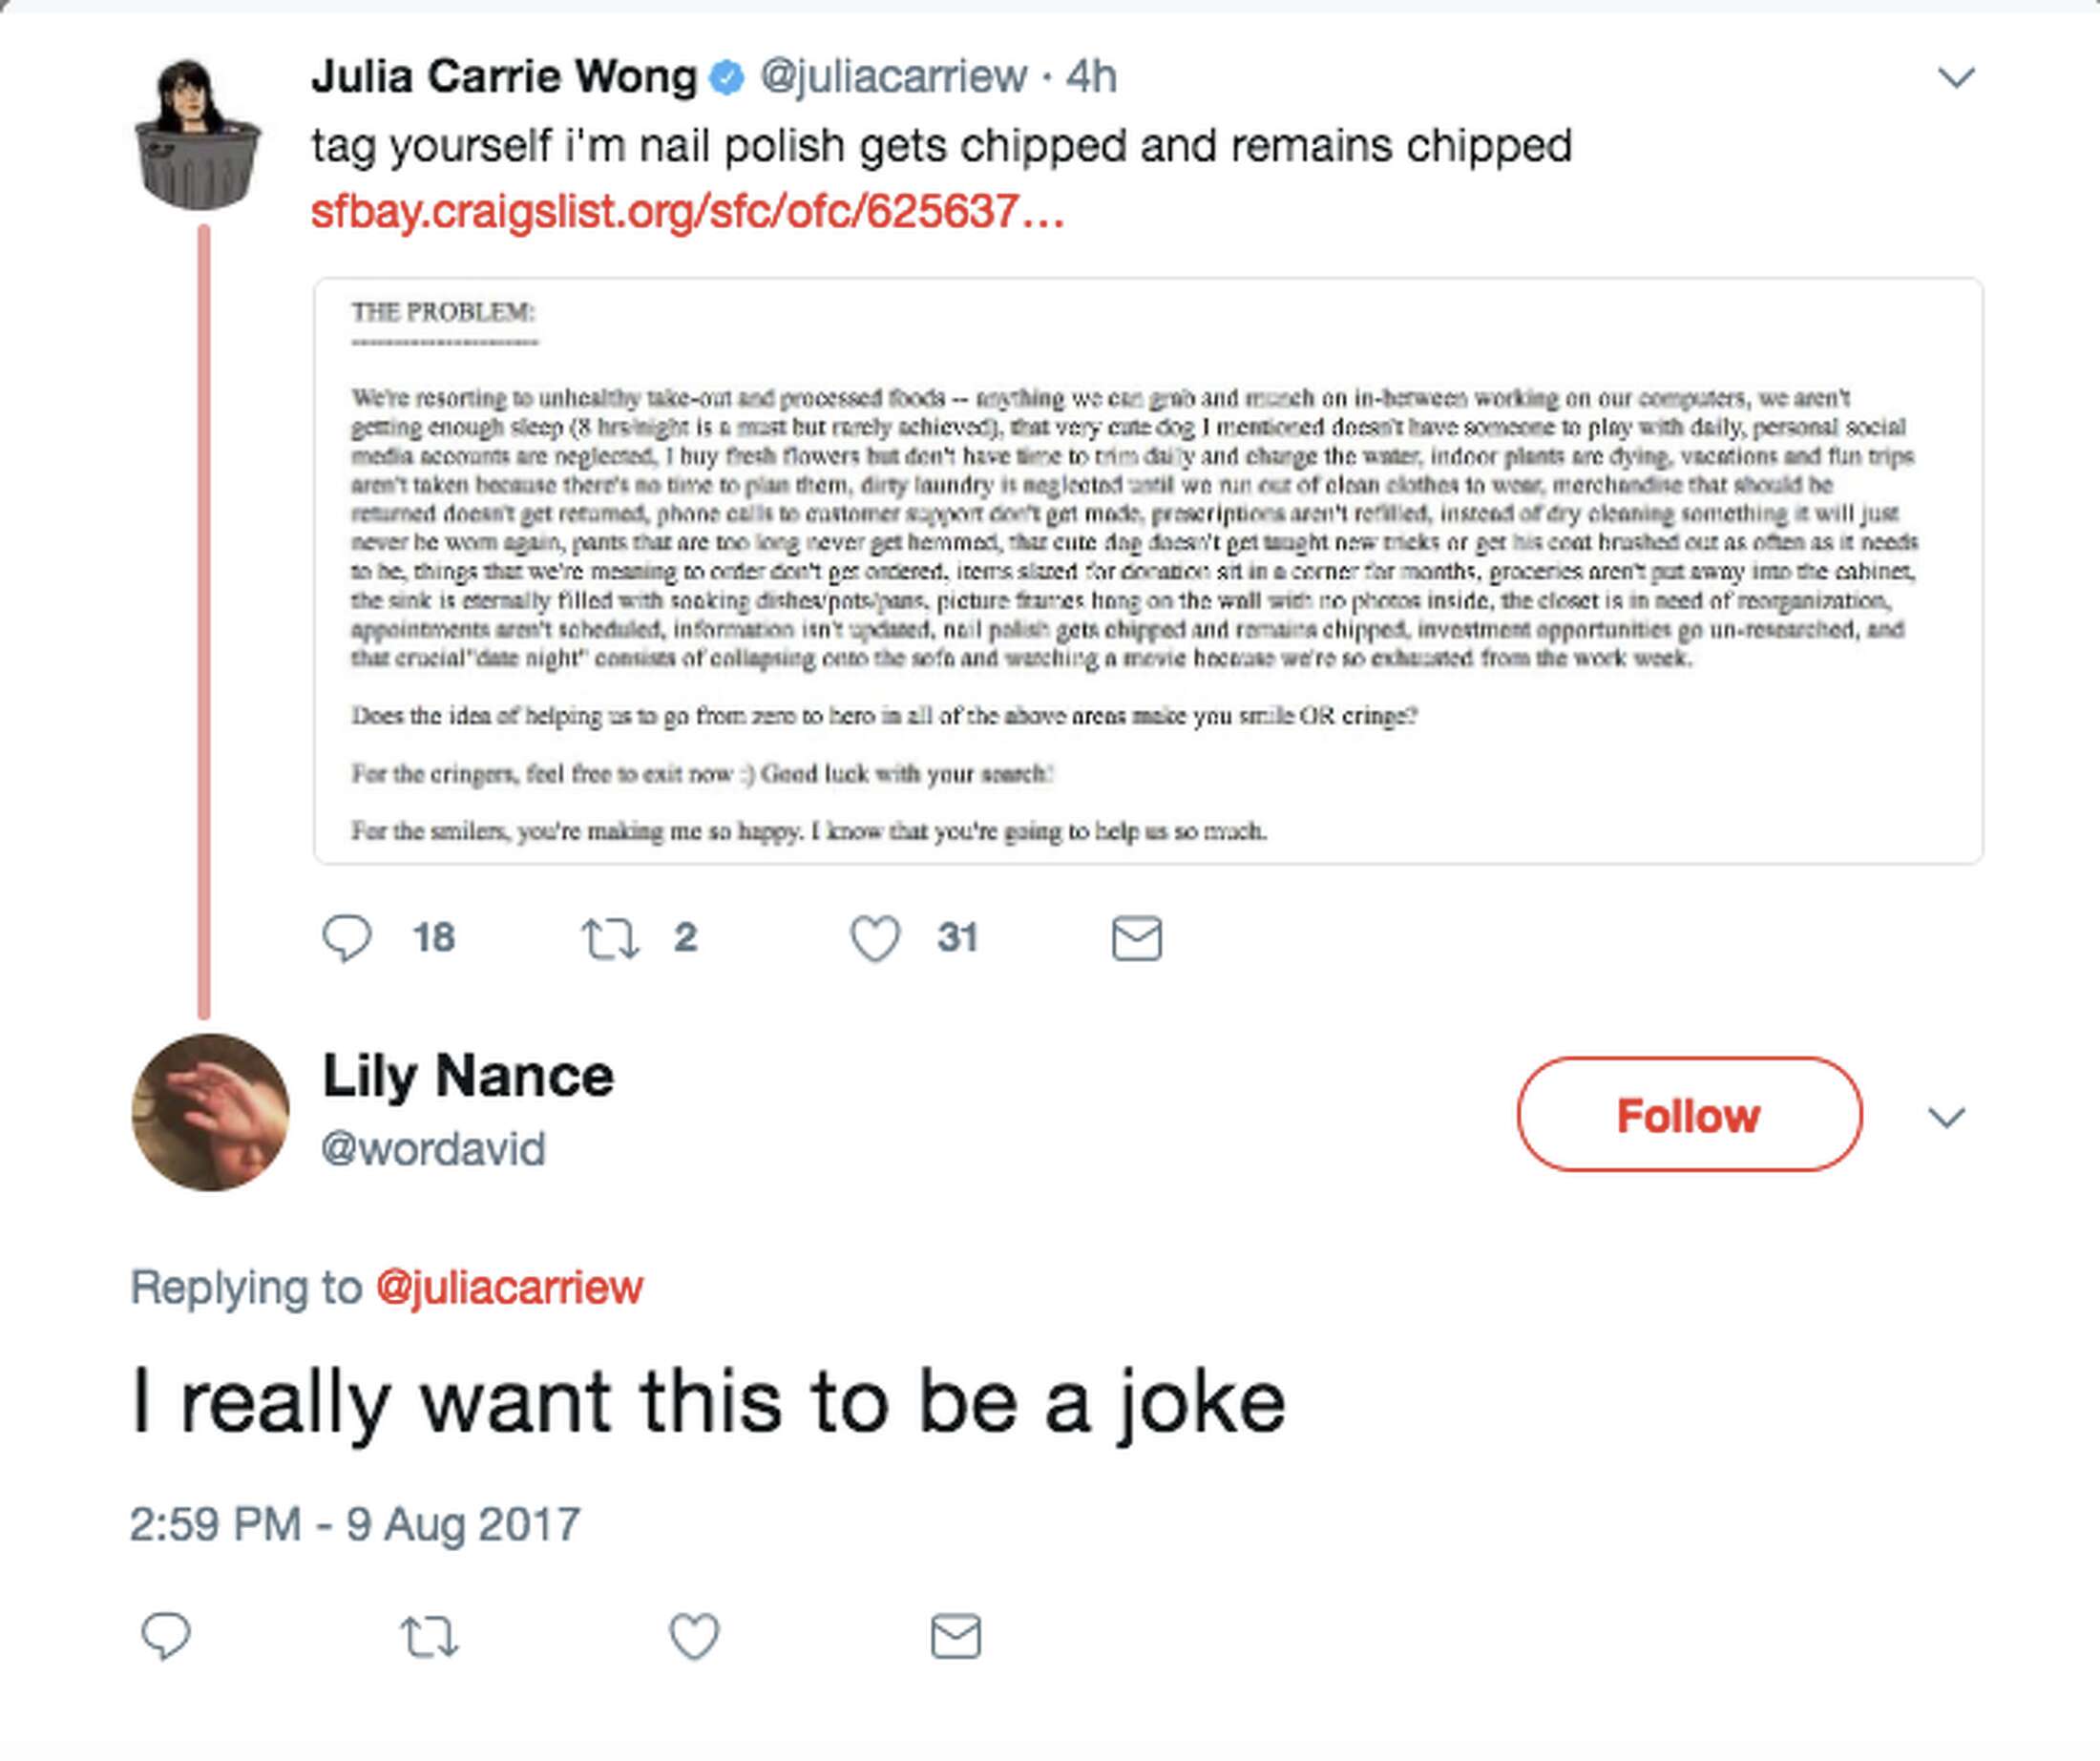Visit the @wordavid handle profile
2100x1761 pixels.
(x=433, y=1149)
